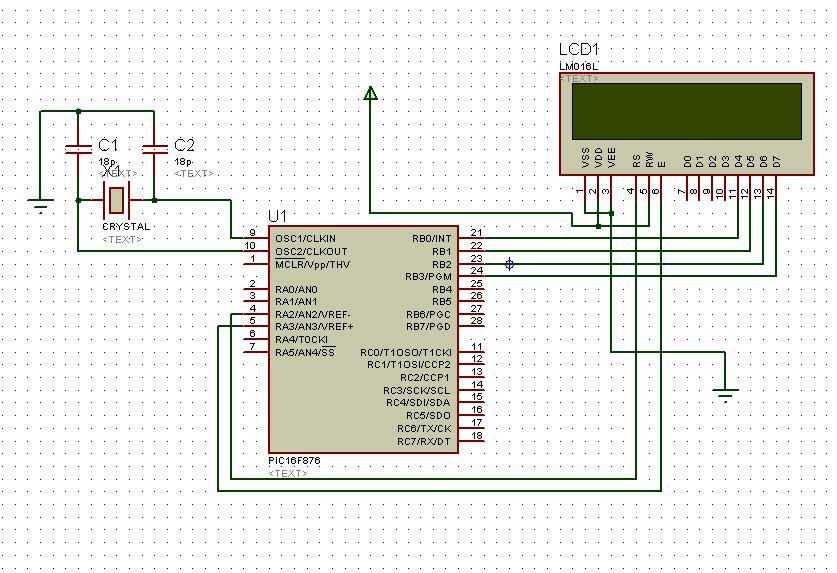Click the 'RA1/AN1' pin label
Viewport: 837px width, 573px height.
pyautogui.click(x=296, y=302)
